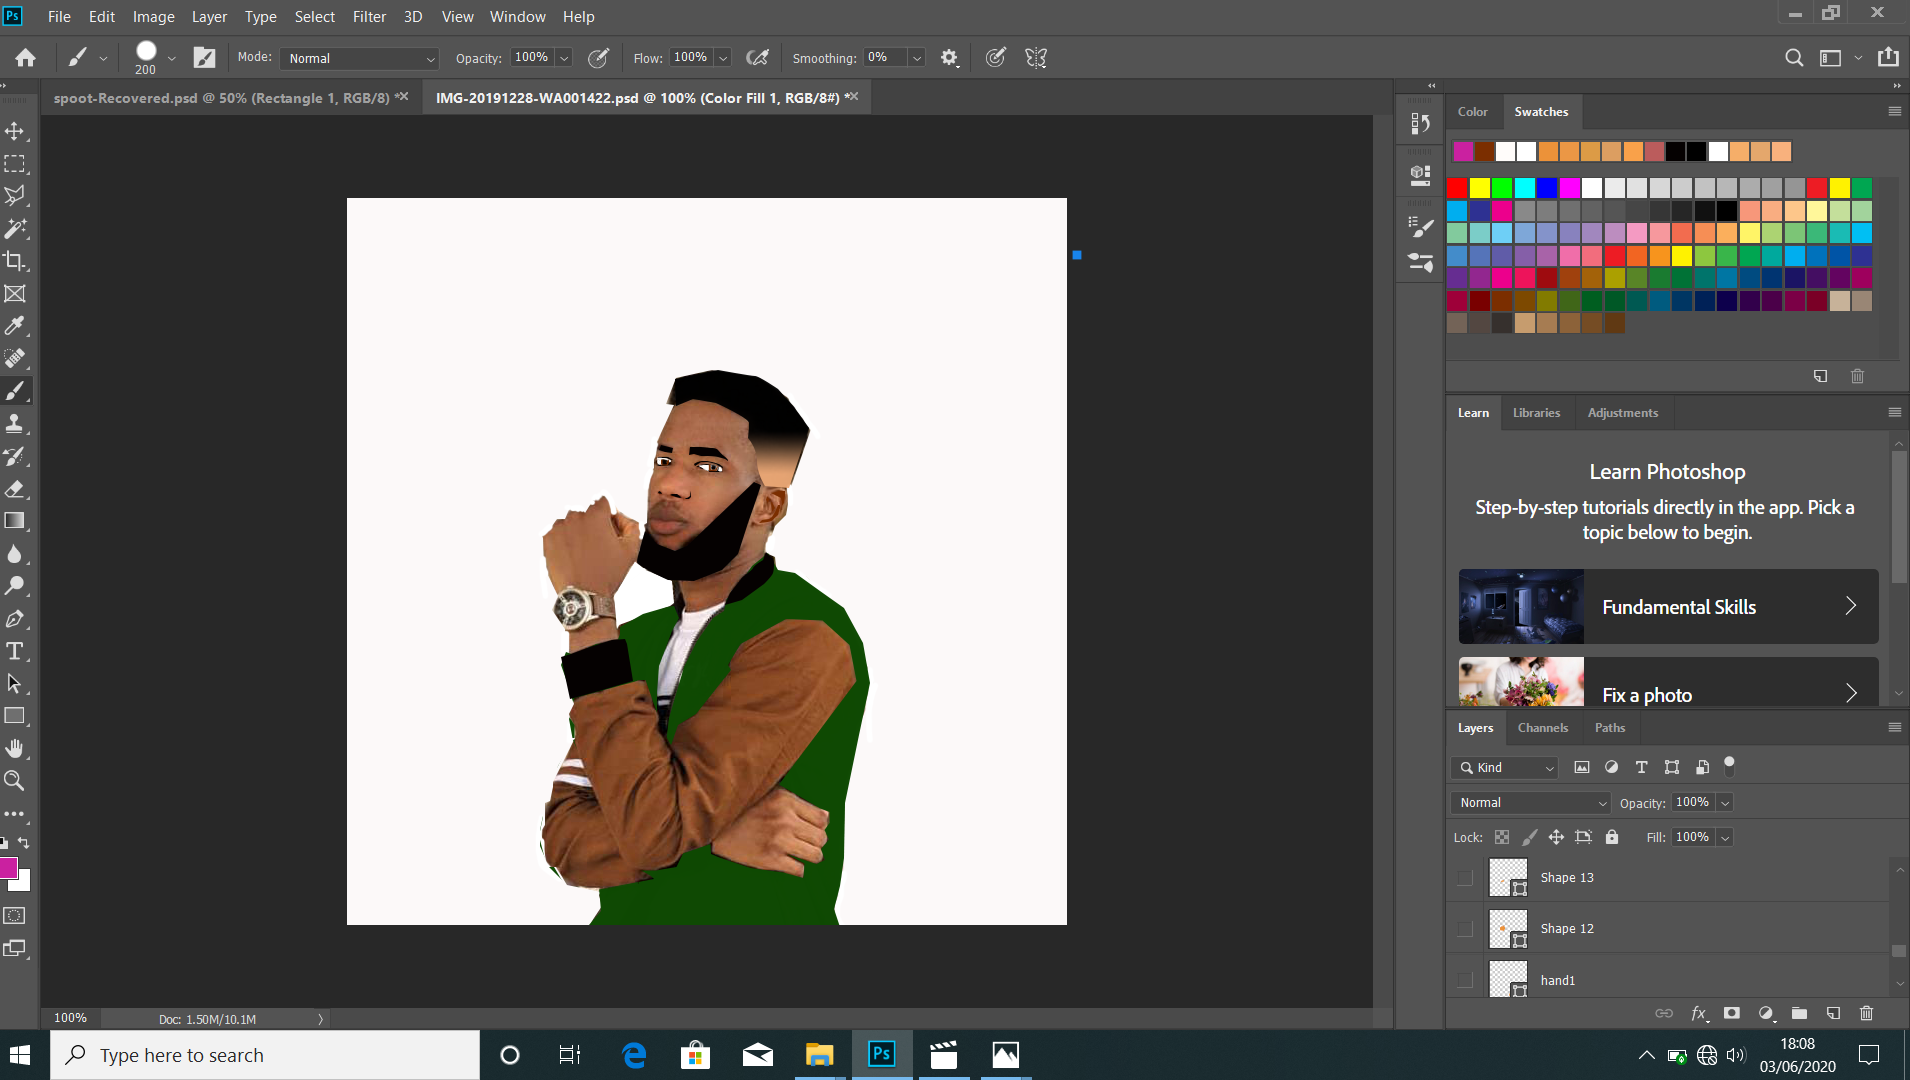Open the Image menu
The image size is (1910, 1080).
click(x=154, y=17)
